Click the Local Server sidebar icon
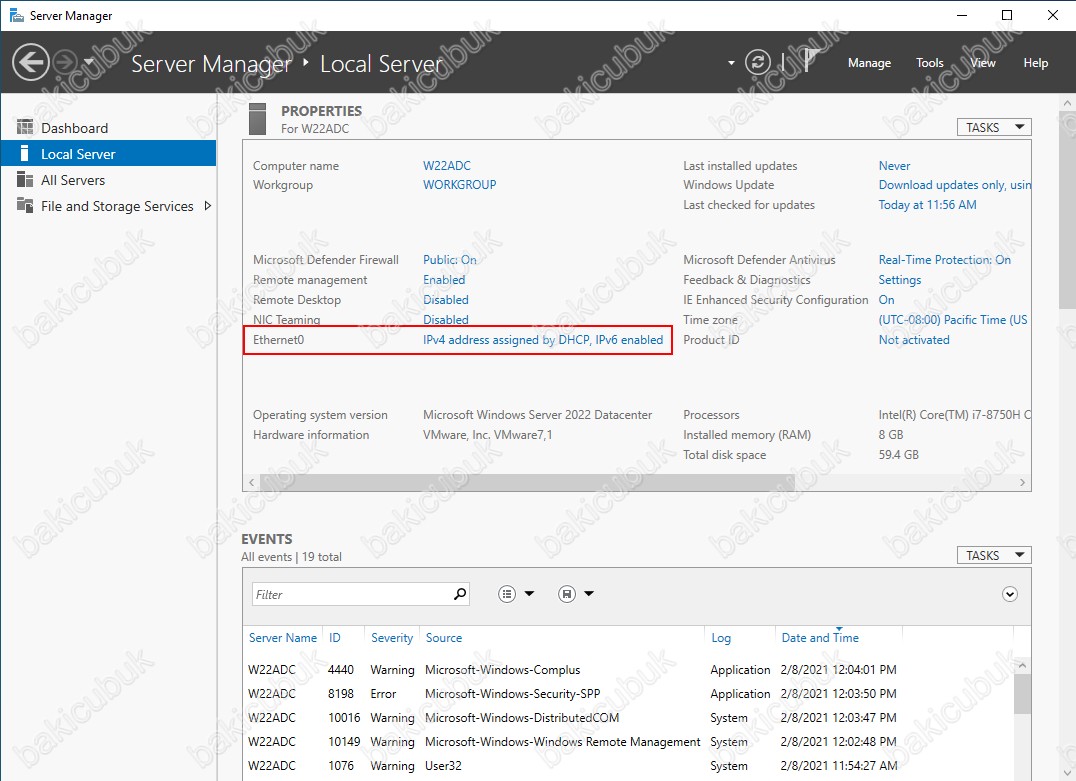 [x=25, y=154]
